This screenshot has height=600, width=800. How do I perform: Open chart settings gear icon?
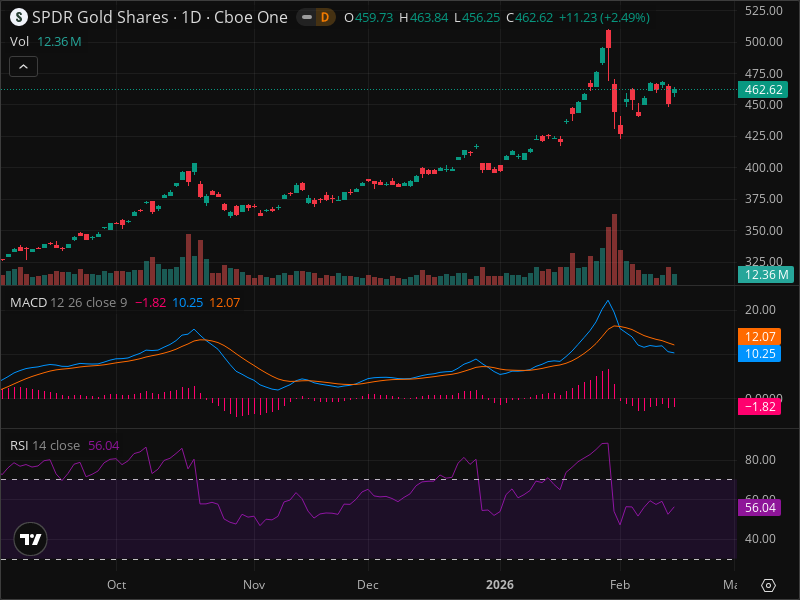(768, 585)
